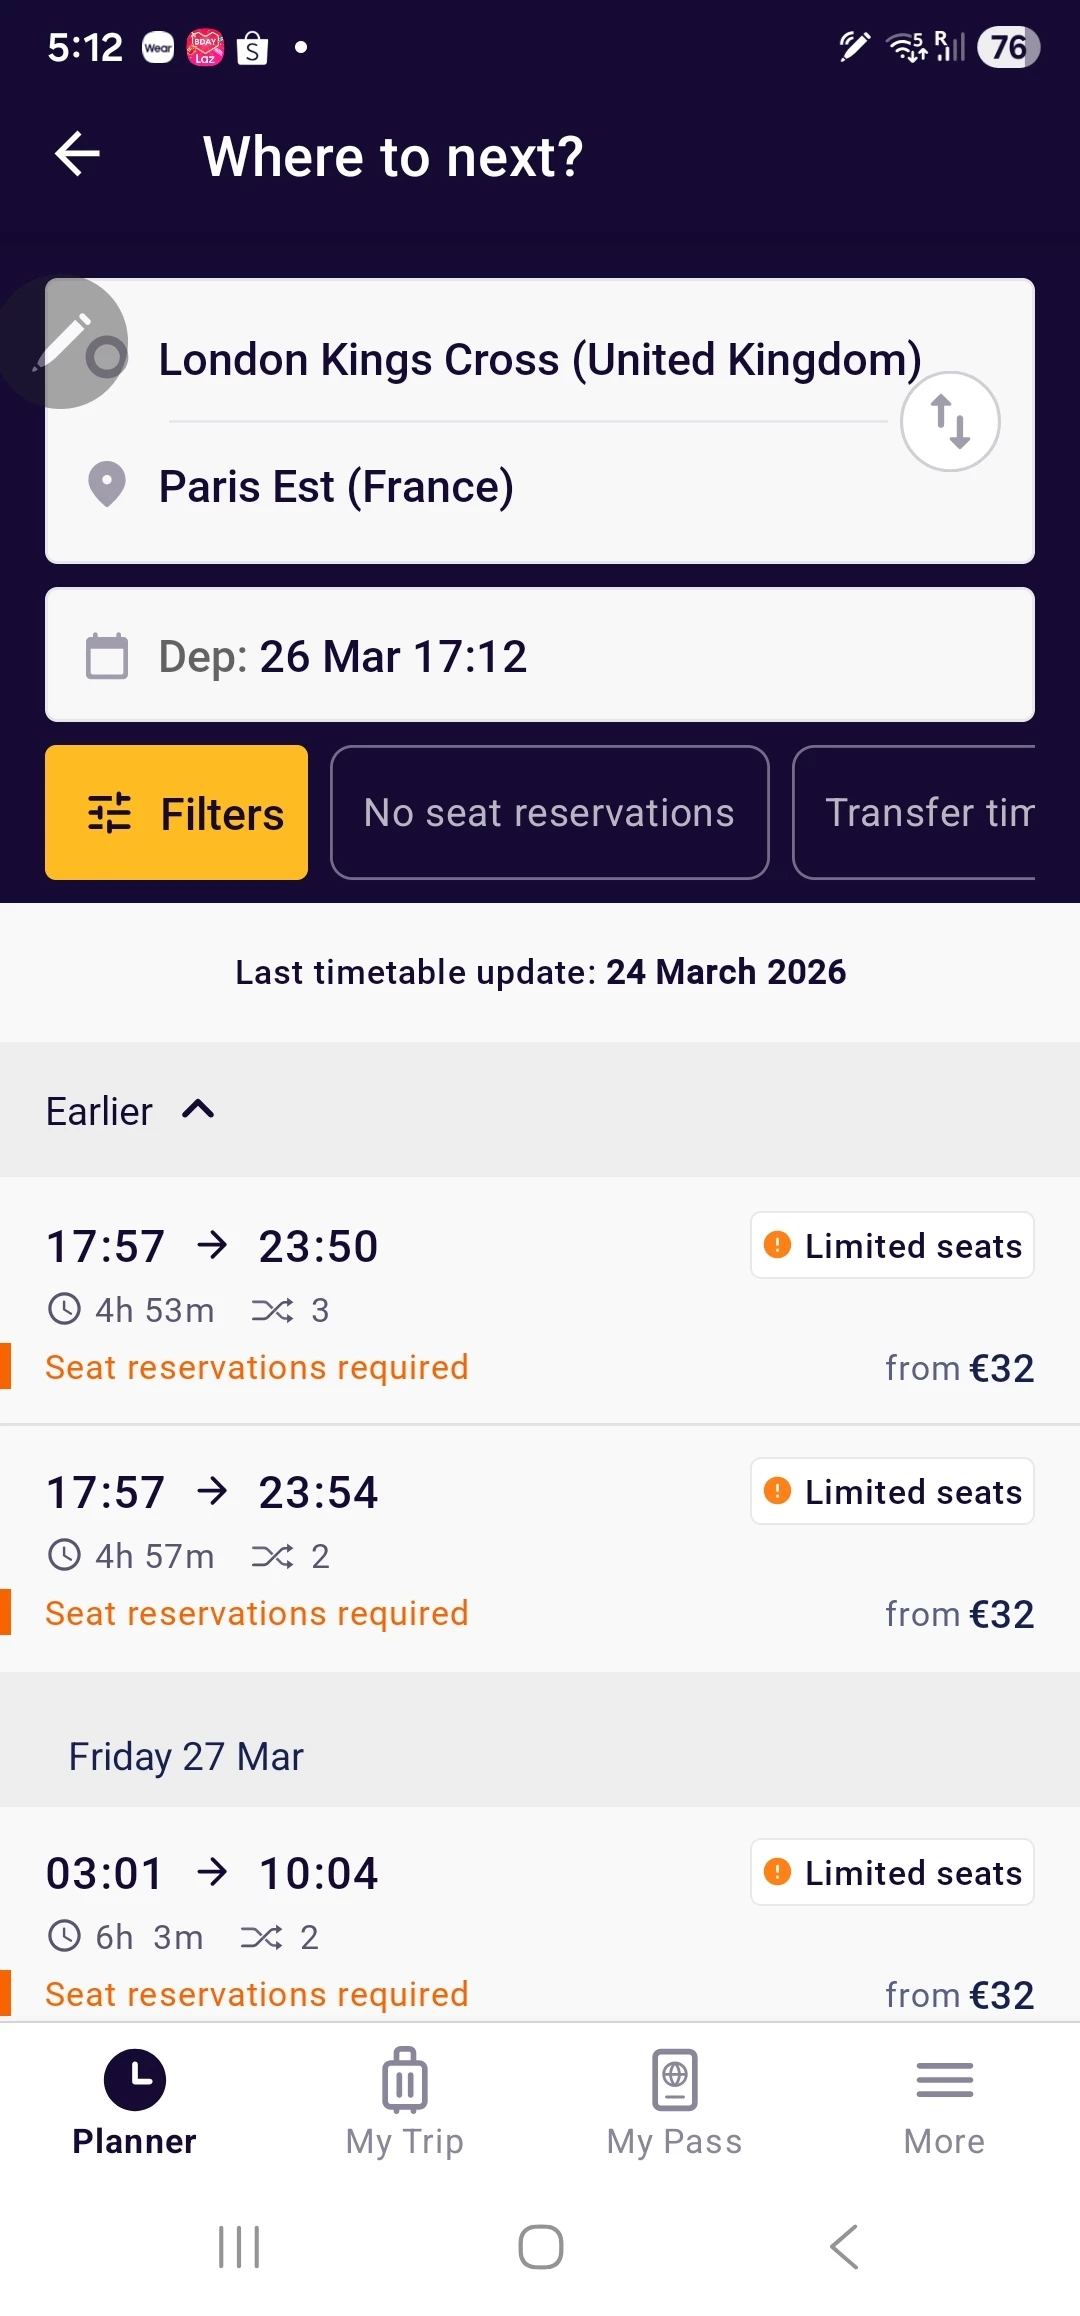1080x2316 pixels.
Task: Open the Filters panel
Action: 176,812
